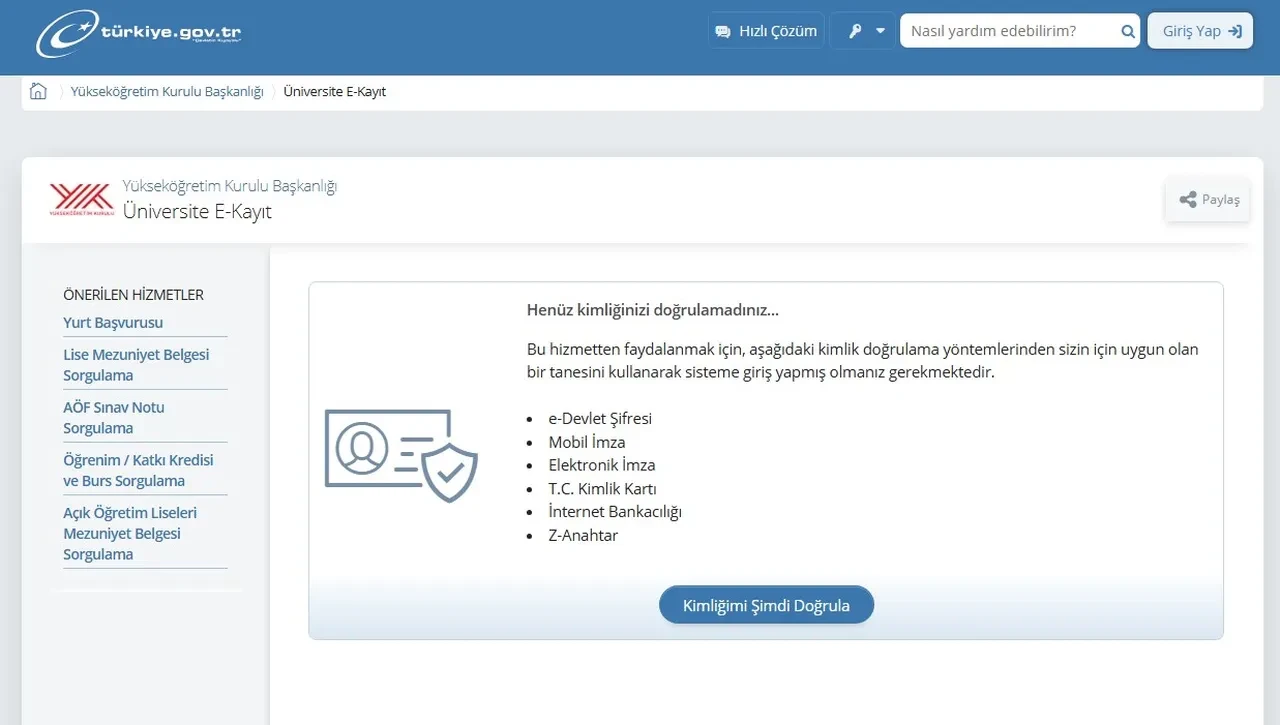Click the search magnifier icon
1280x725 pixels.
coord(1127,32)
